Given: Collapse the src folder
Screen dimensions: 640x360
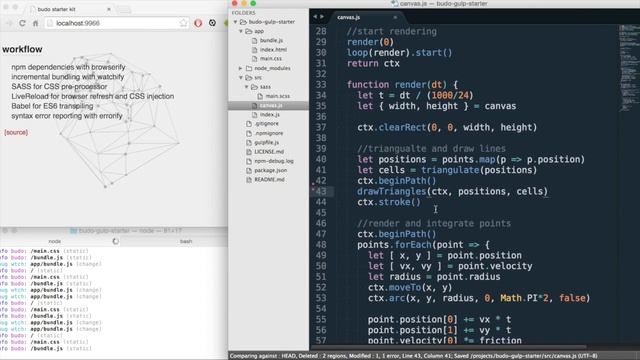Looking at the screenshot, I should point(241,78).
